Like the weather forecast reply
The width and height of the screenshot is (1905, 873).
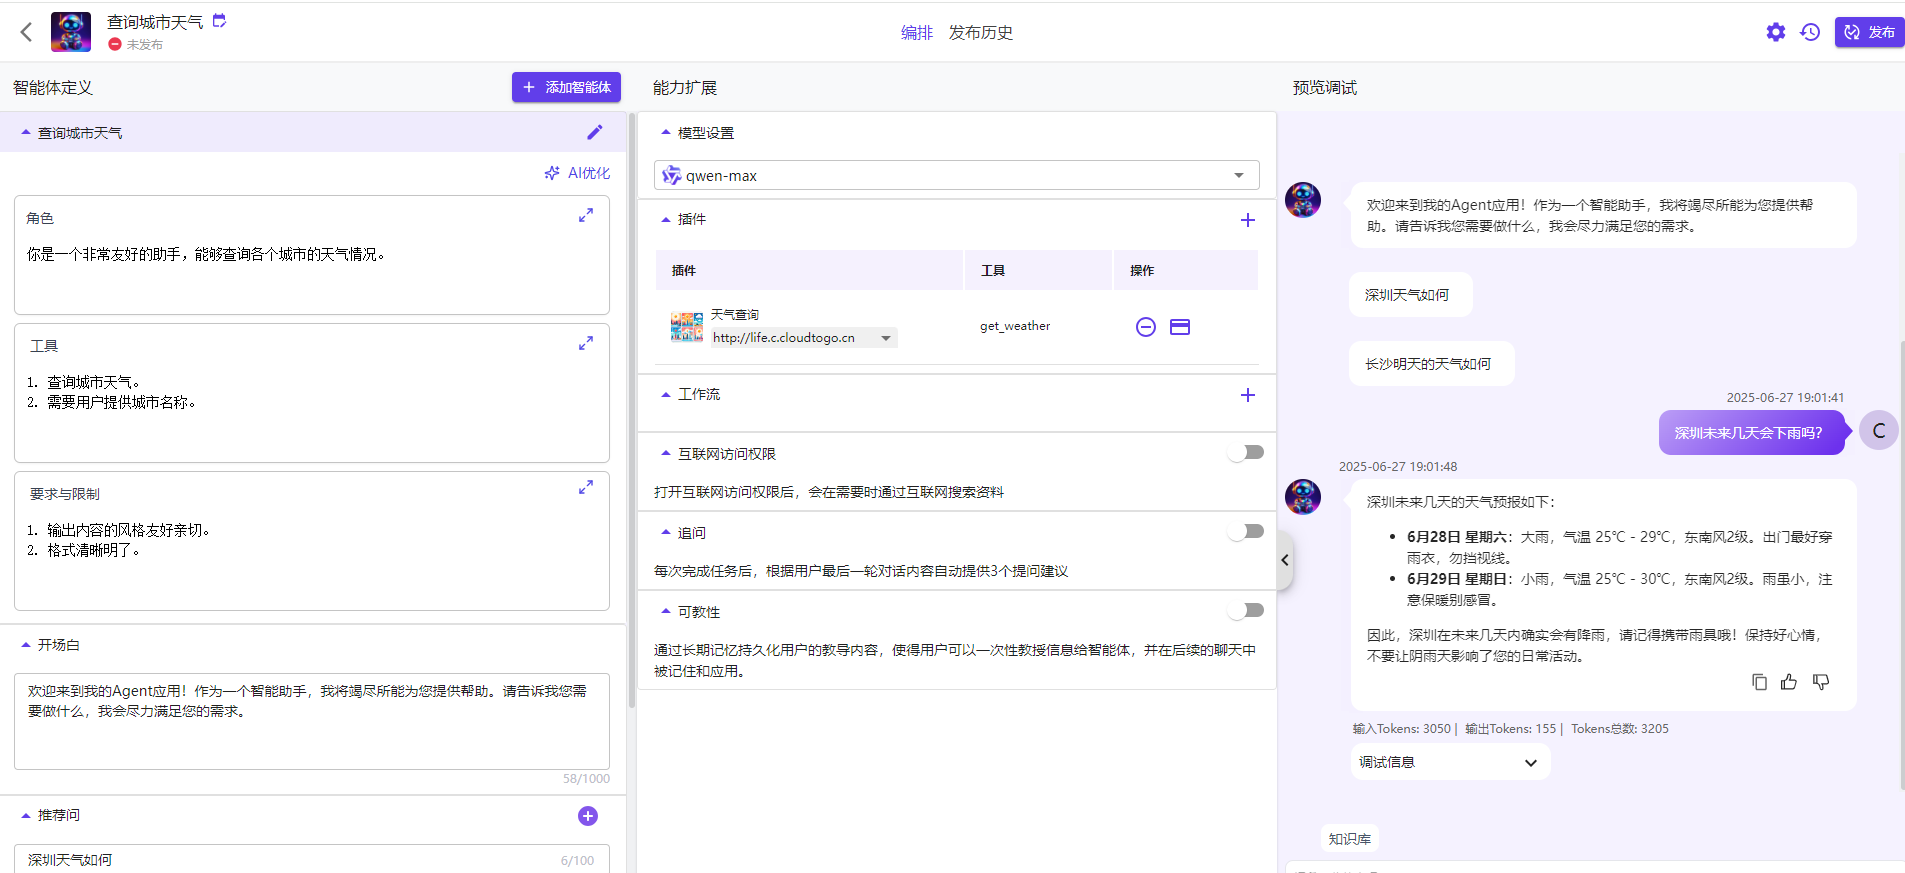pos(1789,682)
